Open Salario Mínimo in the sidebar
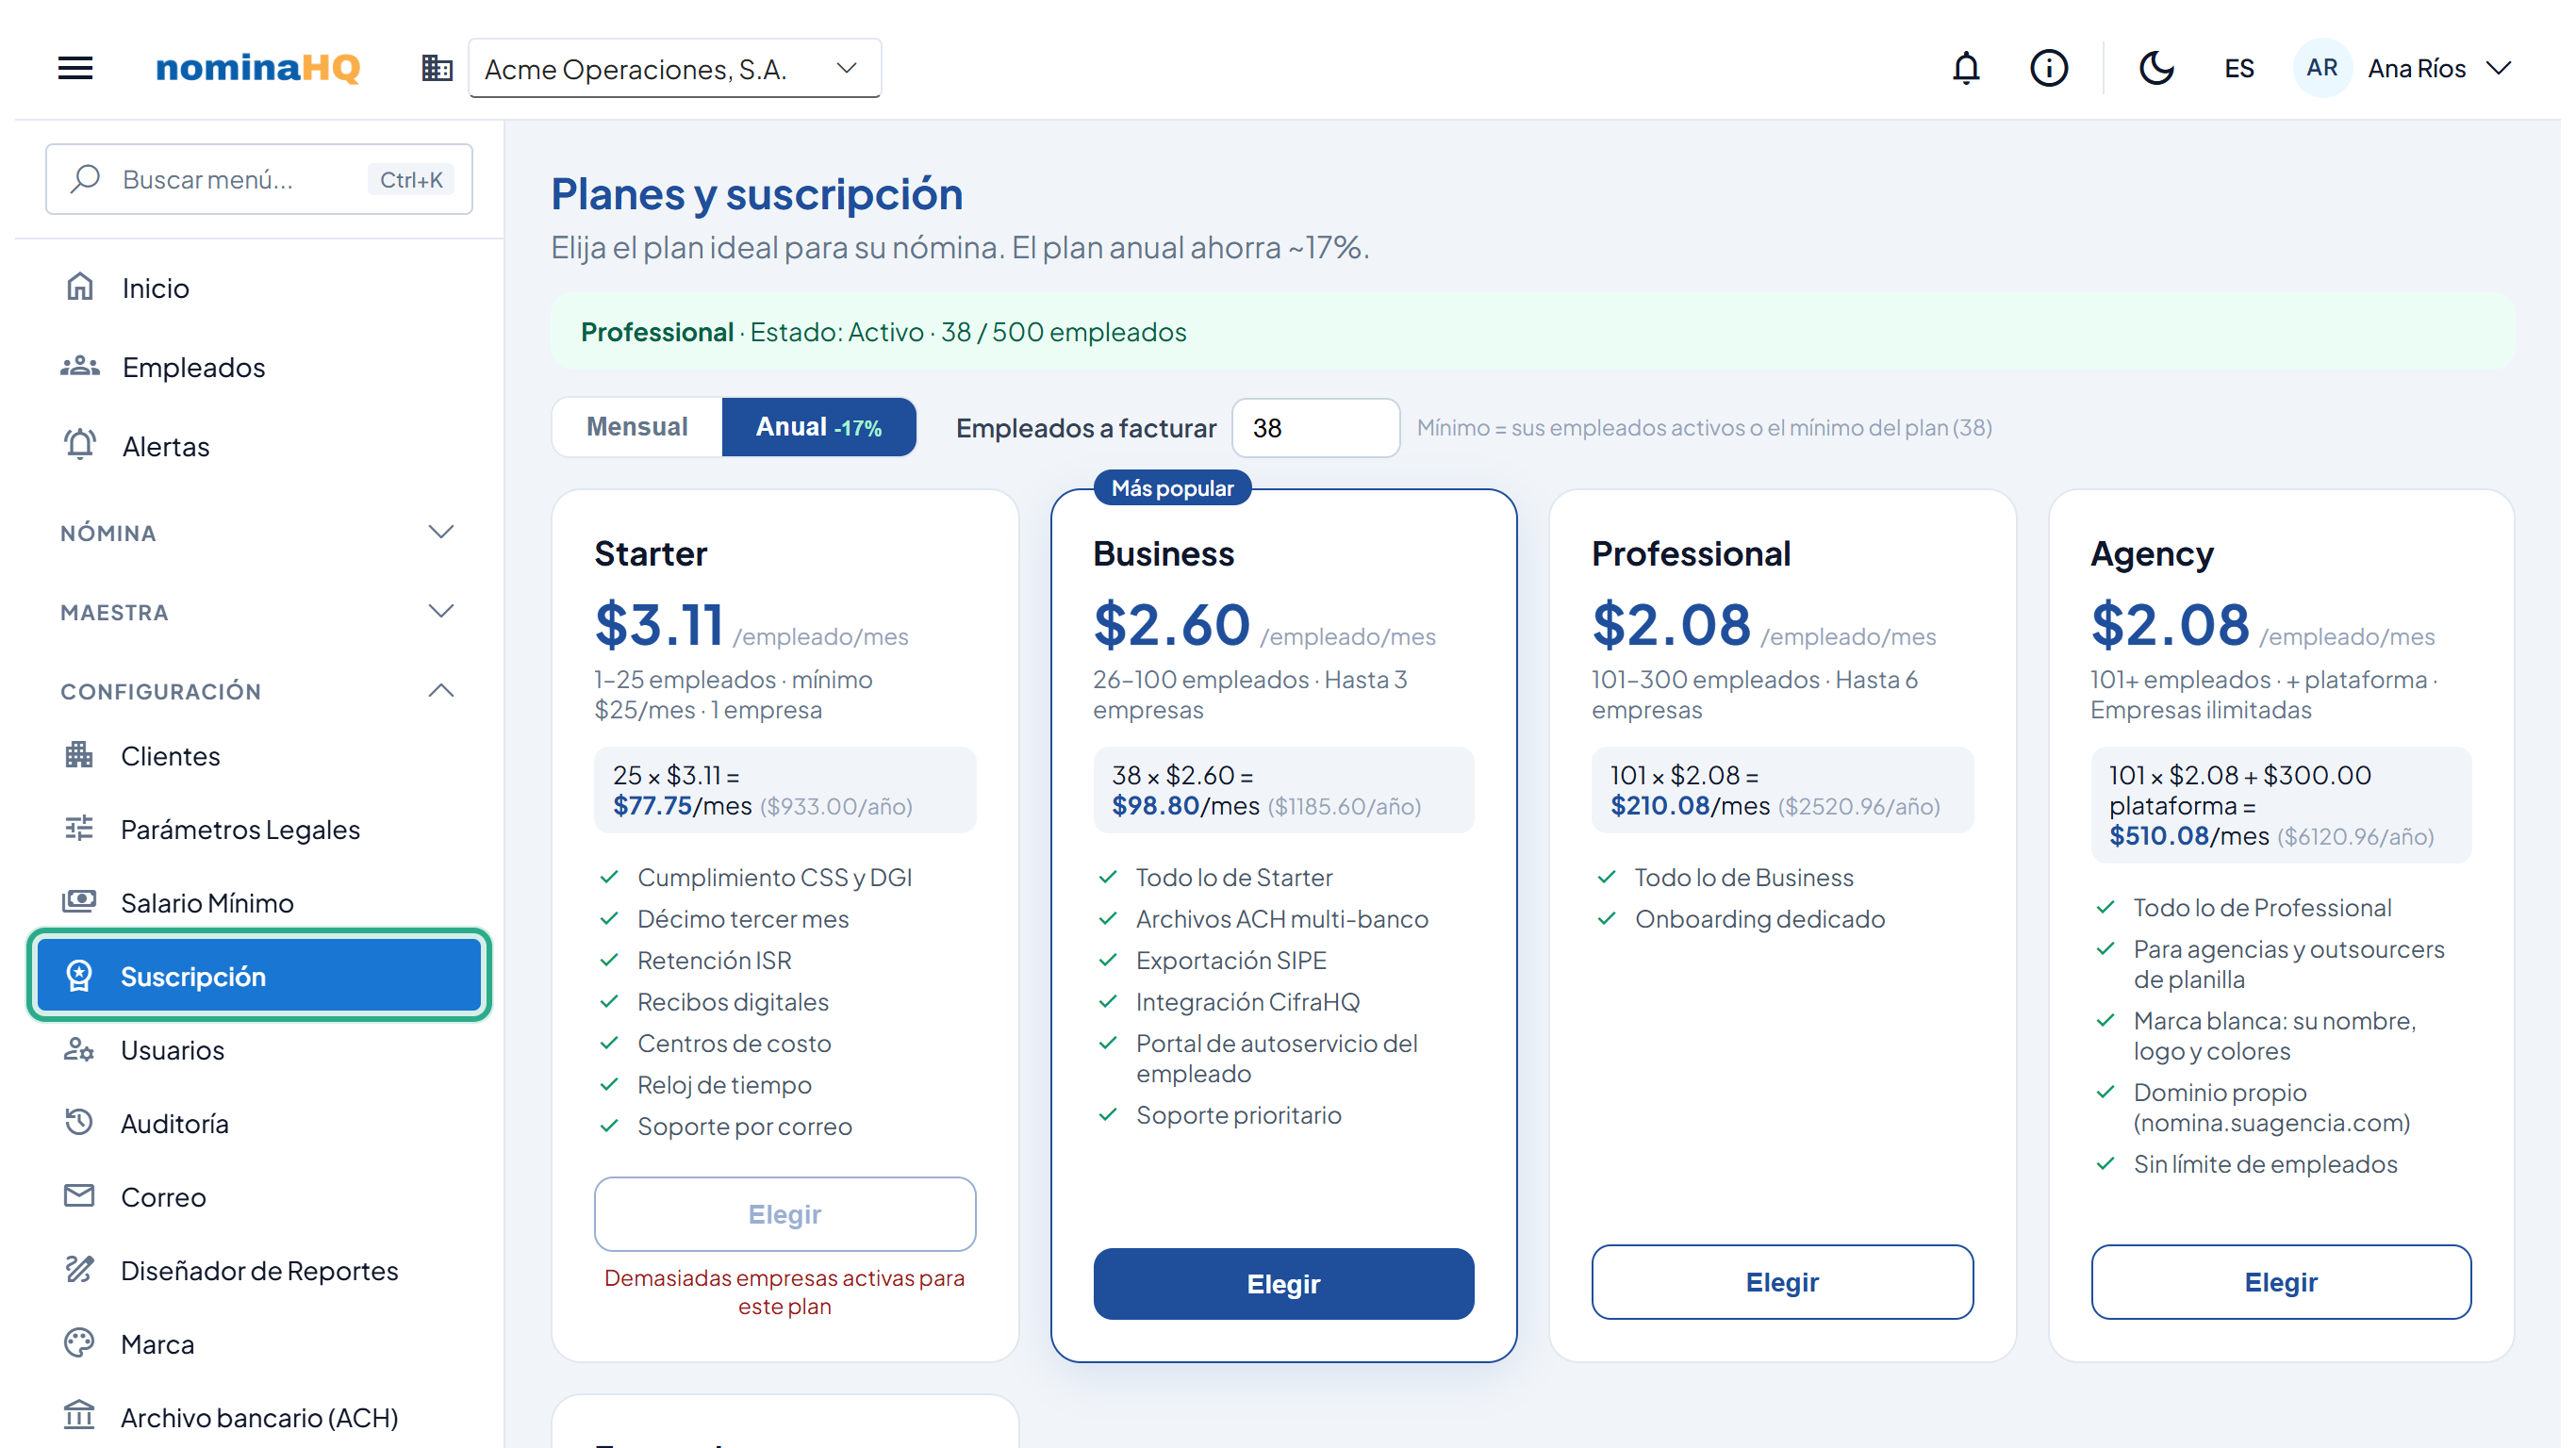 tap(258, 902)
